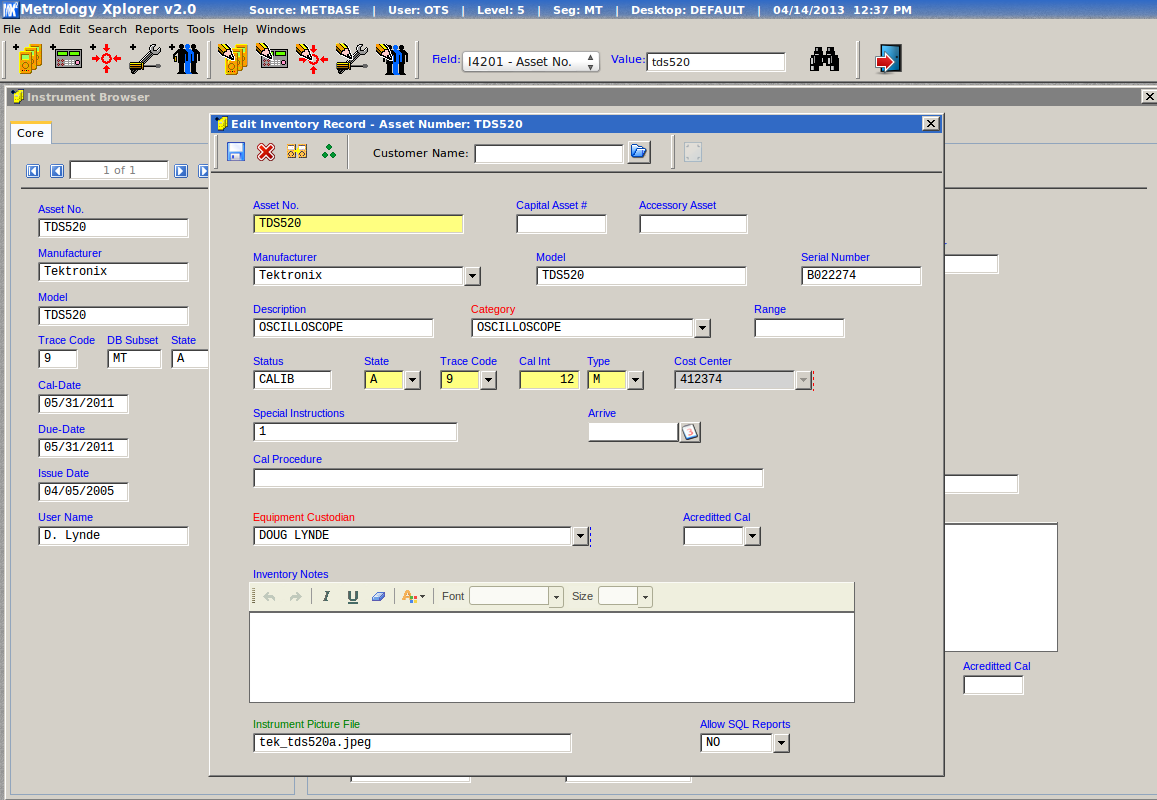Viewport: 1157px width, 800px height.
Task: Click the binoculars search icon
Action: (824, 60)
